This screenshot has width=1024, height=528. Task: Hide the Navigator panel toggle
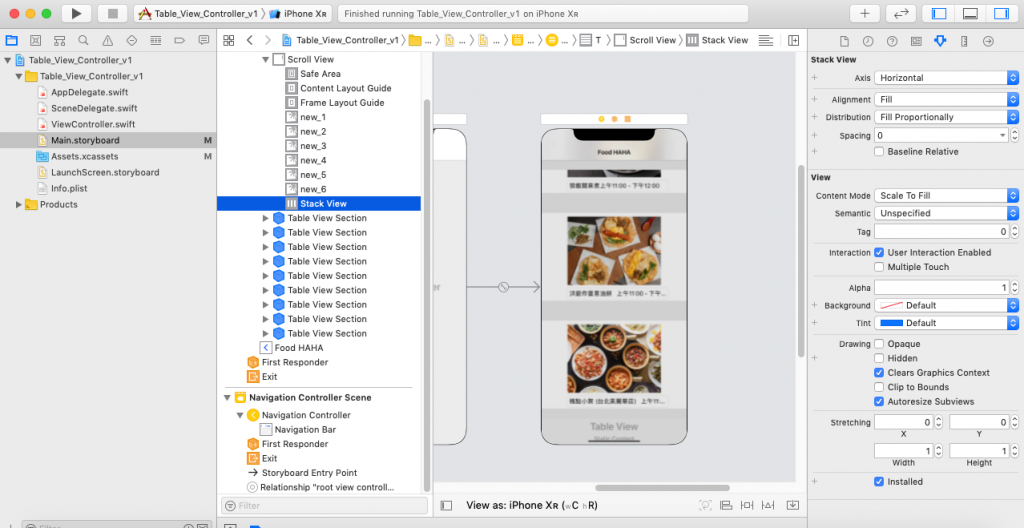click(x=938, y=14)
